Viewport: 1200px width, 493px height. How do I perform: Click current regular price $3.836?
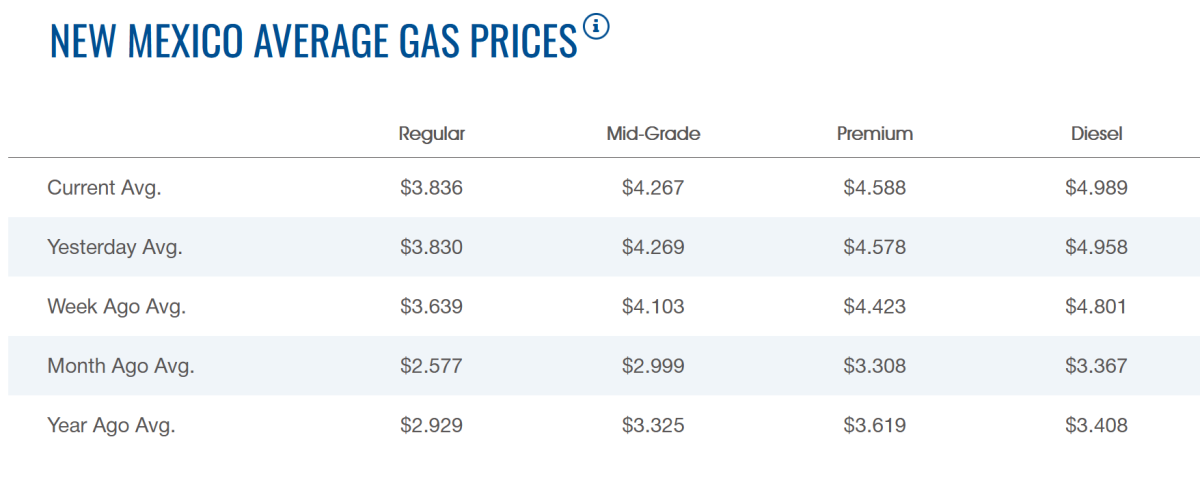point(431,187)
